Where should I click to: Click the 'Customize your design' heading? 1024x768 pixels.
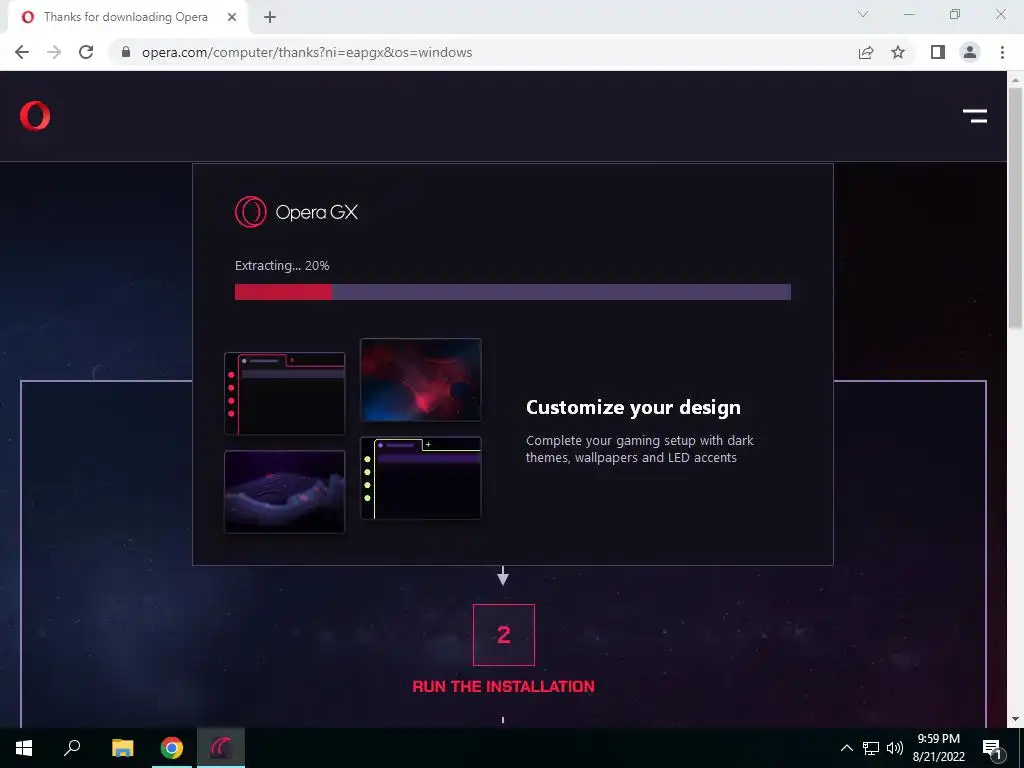[x=633, y=408]
